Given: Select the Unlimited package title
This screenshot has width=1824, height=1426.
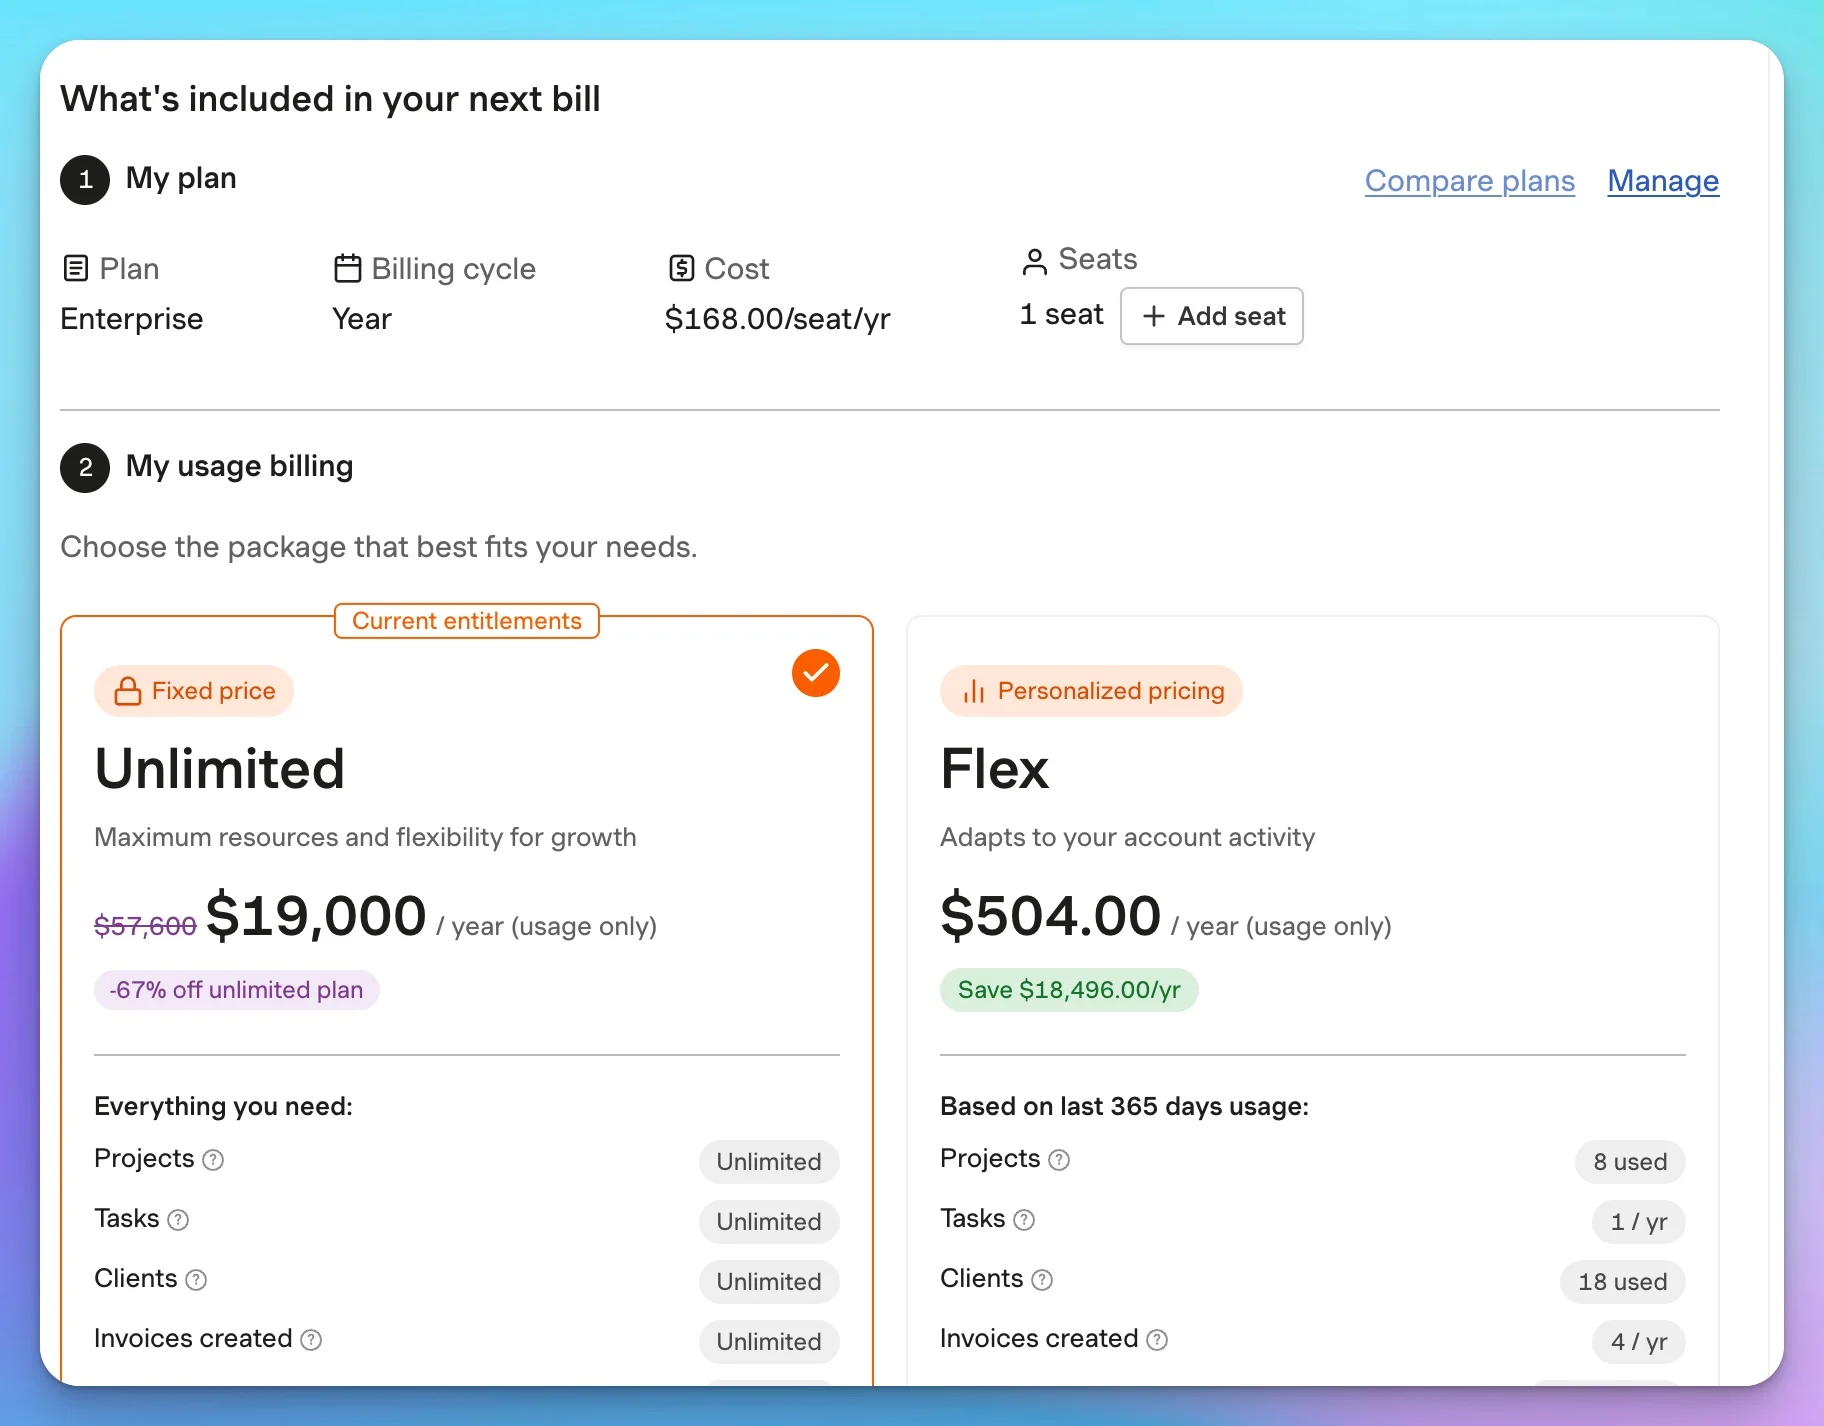Looking at the screenshot, I should pyautogui.click(x=220, y=769).
